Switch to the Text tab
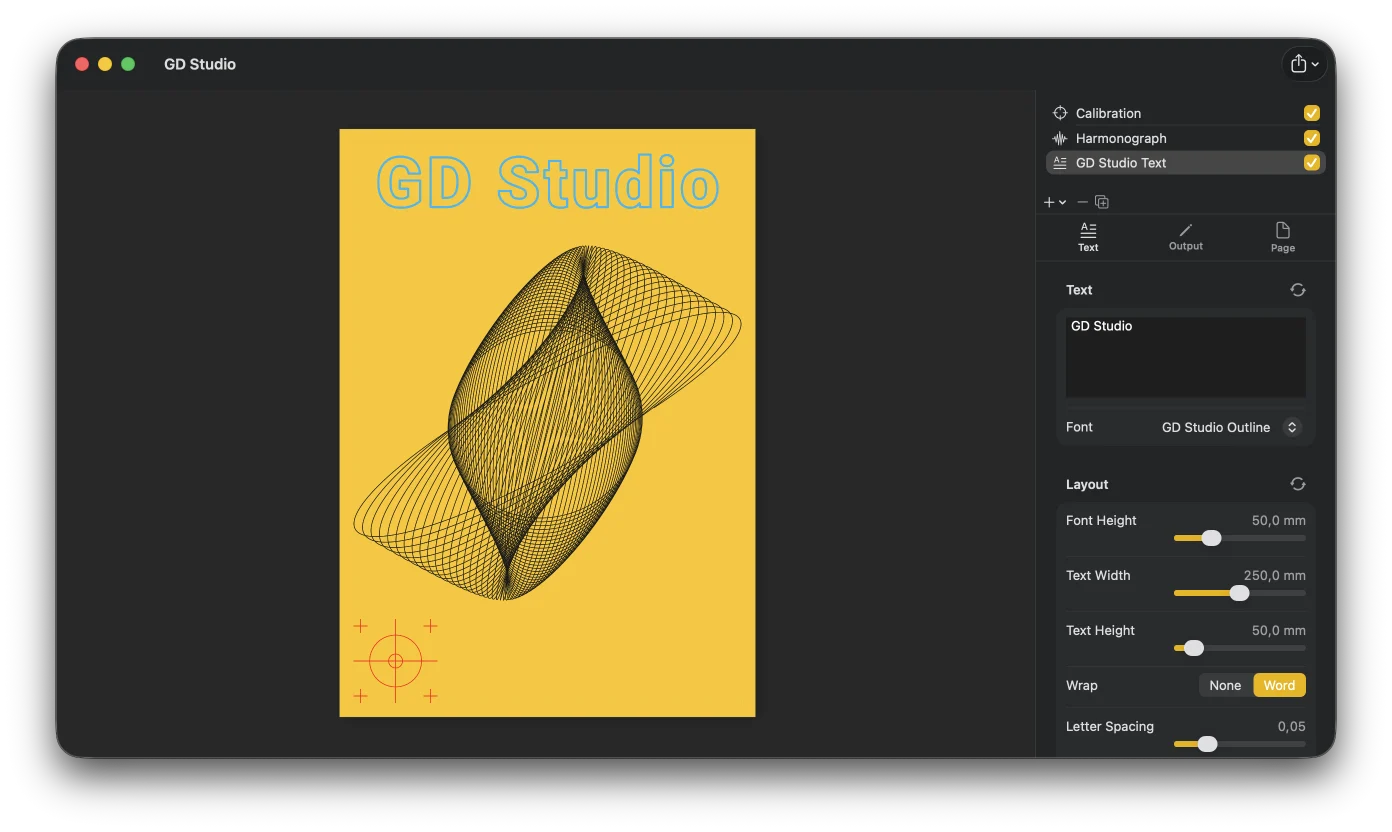Image resolution: width=1392 pixels, height=832 pixels. (x=1088, y=237)
